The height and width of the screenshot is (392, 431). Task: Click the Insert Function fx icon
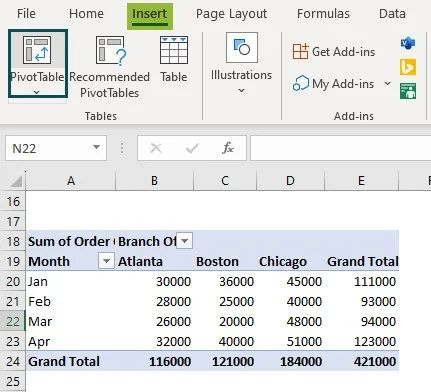pos(228,148)
